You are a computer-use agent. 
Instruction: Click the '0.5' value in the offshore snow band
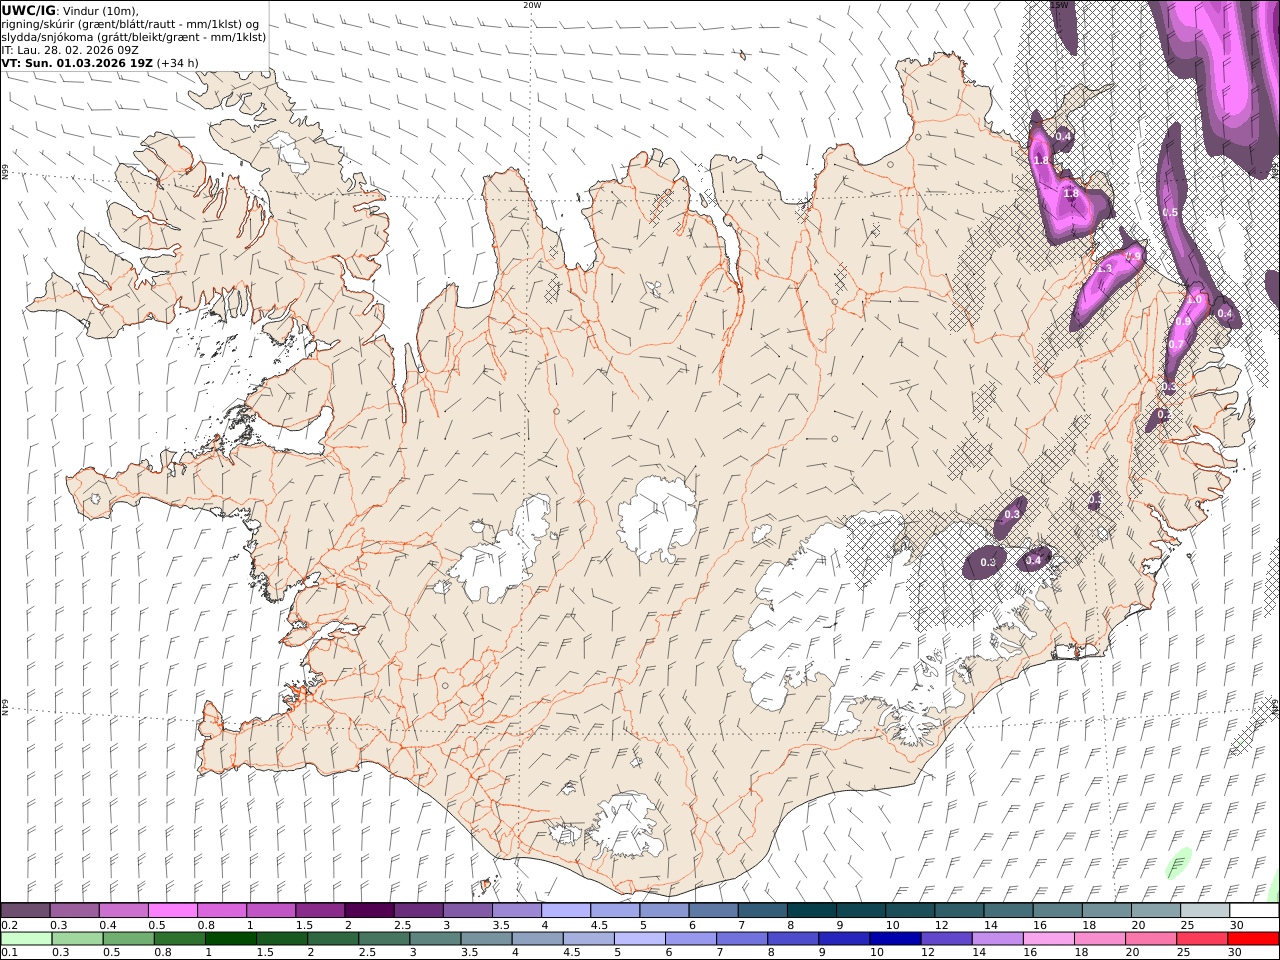(x=1170, y=213)
